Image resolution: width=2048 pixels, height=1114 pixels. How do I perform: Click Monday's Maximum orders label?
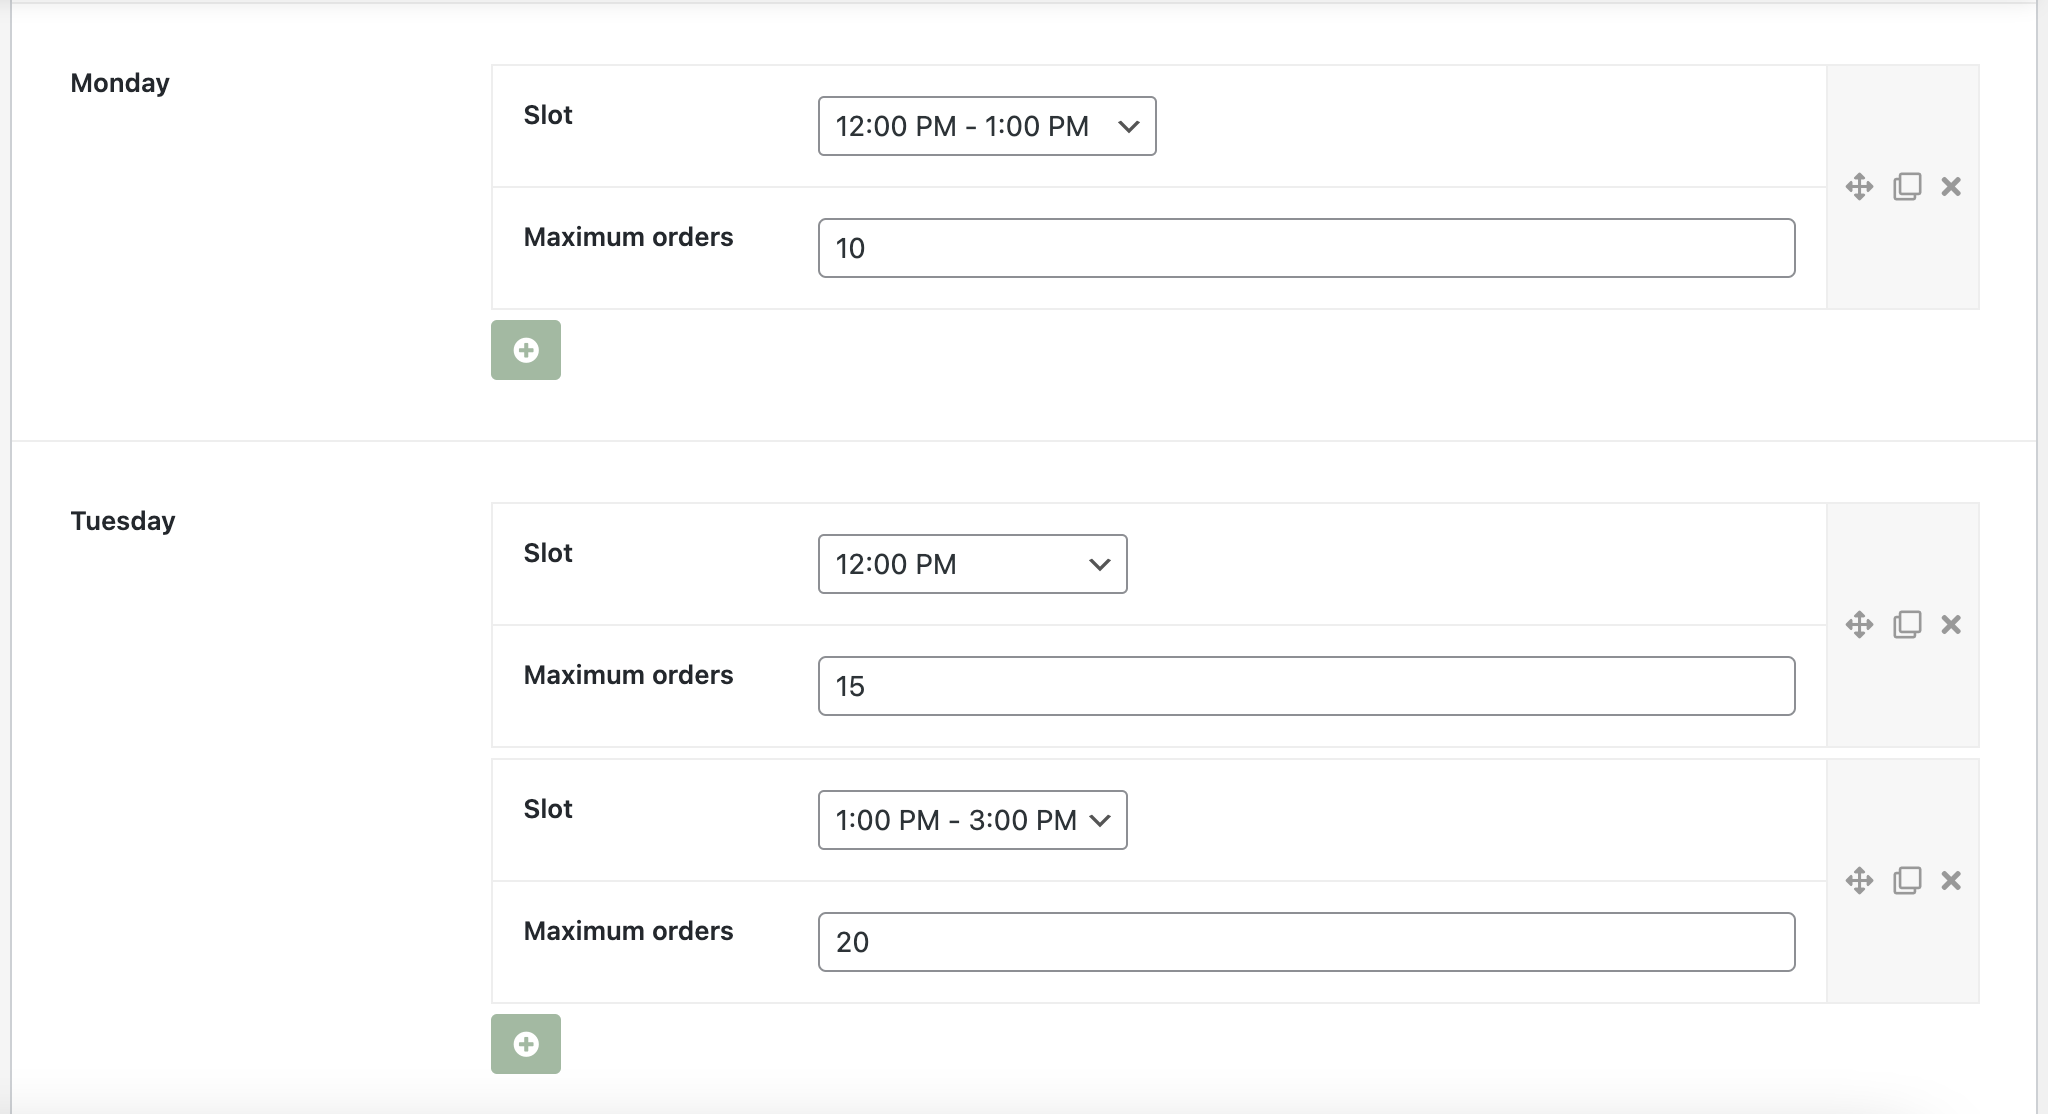click(628, 237)
